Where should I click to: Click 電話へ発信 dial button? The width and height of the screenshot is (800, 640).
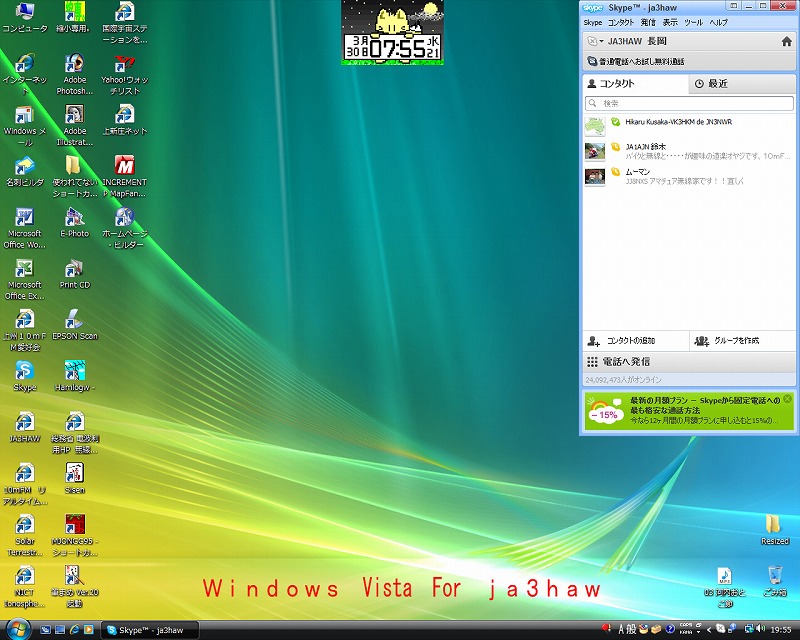click(x=689, y=362)
